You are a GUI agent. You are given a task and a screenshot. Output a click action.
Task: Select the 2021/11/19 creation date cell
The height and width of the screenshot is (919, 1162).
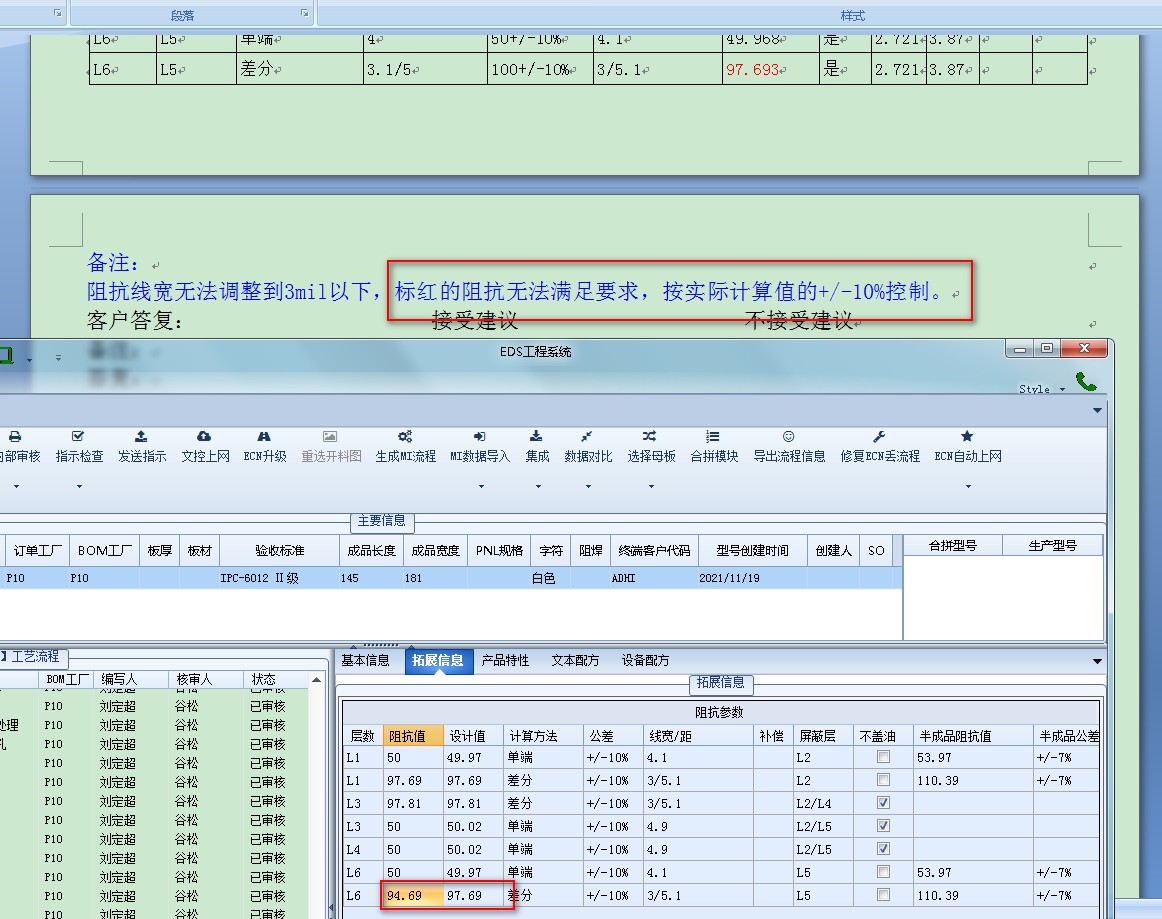752,578
